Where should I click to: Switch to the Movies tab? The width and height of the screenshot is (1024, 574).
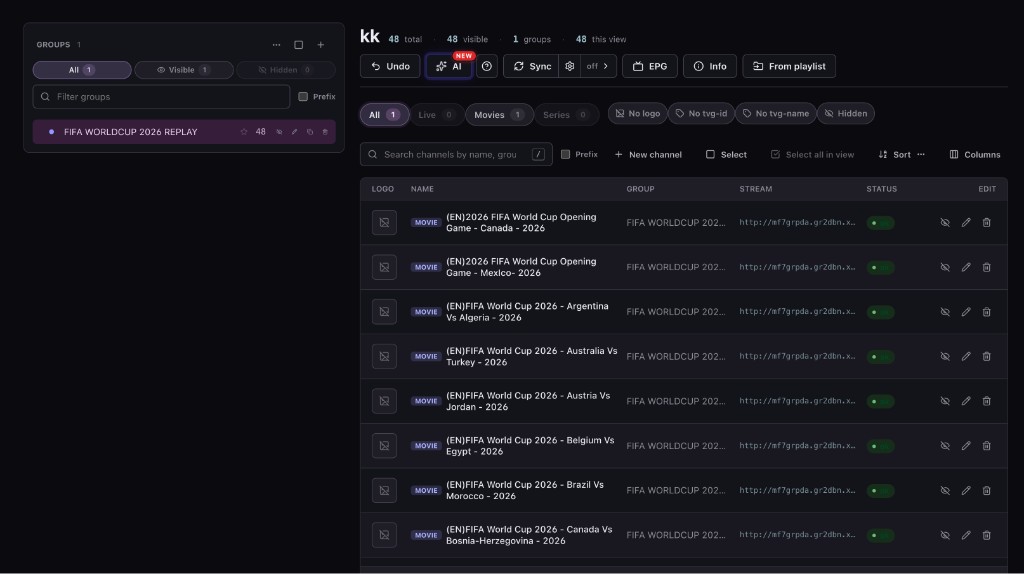tap(499, 114)
